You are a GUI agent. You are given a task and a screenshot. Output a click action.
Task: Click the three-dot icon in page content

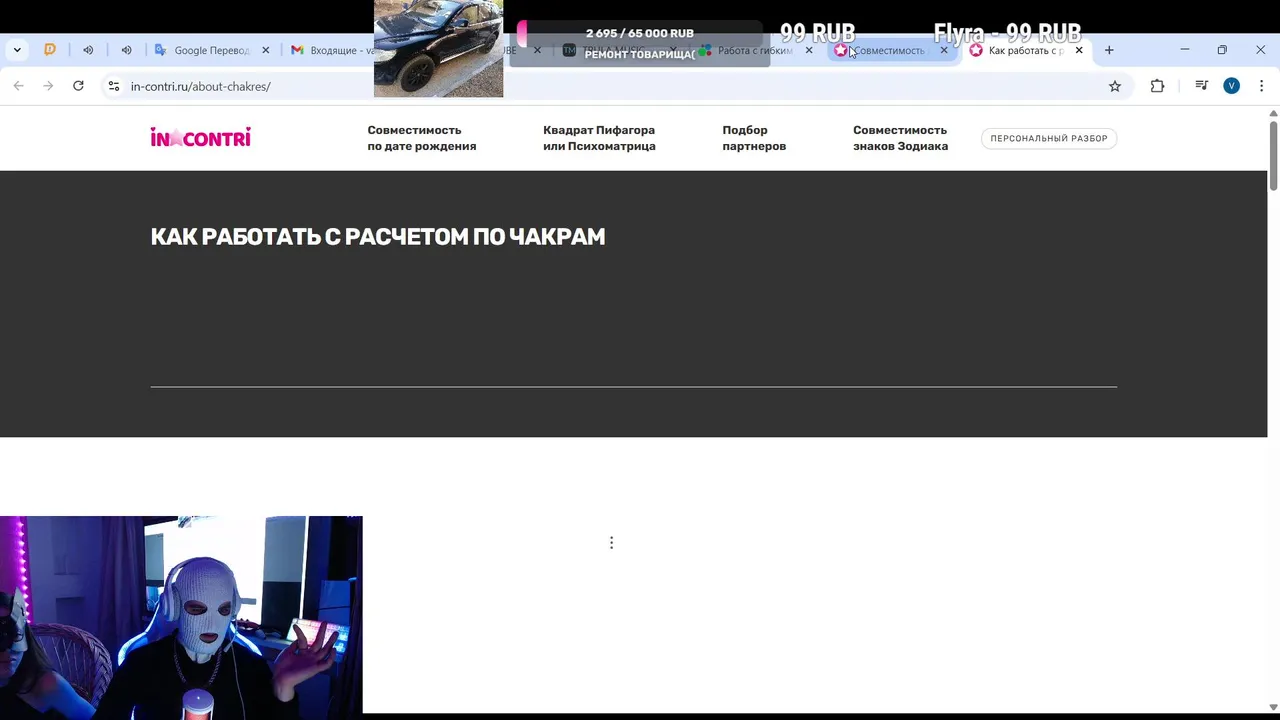[x=611, y=543]
